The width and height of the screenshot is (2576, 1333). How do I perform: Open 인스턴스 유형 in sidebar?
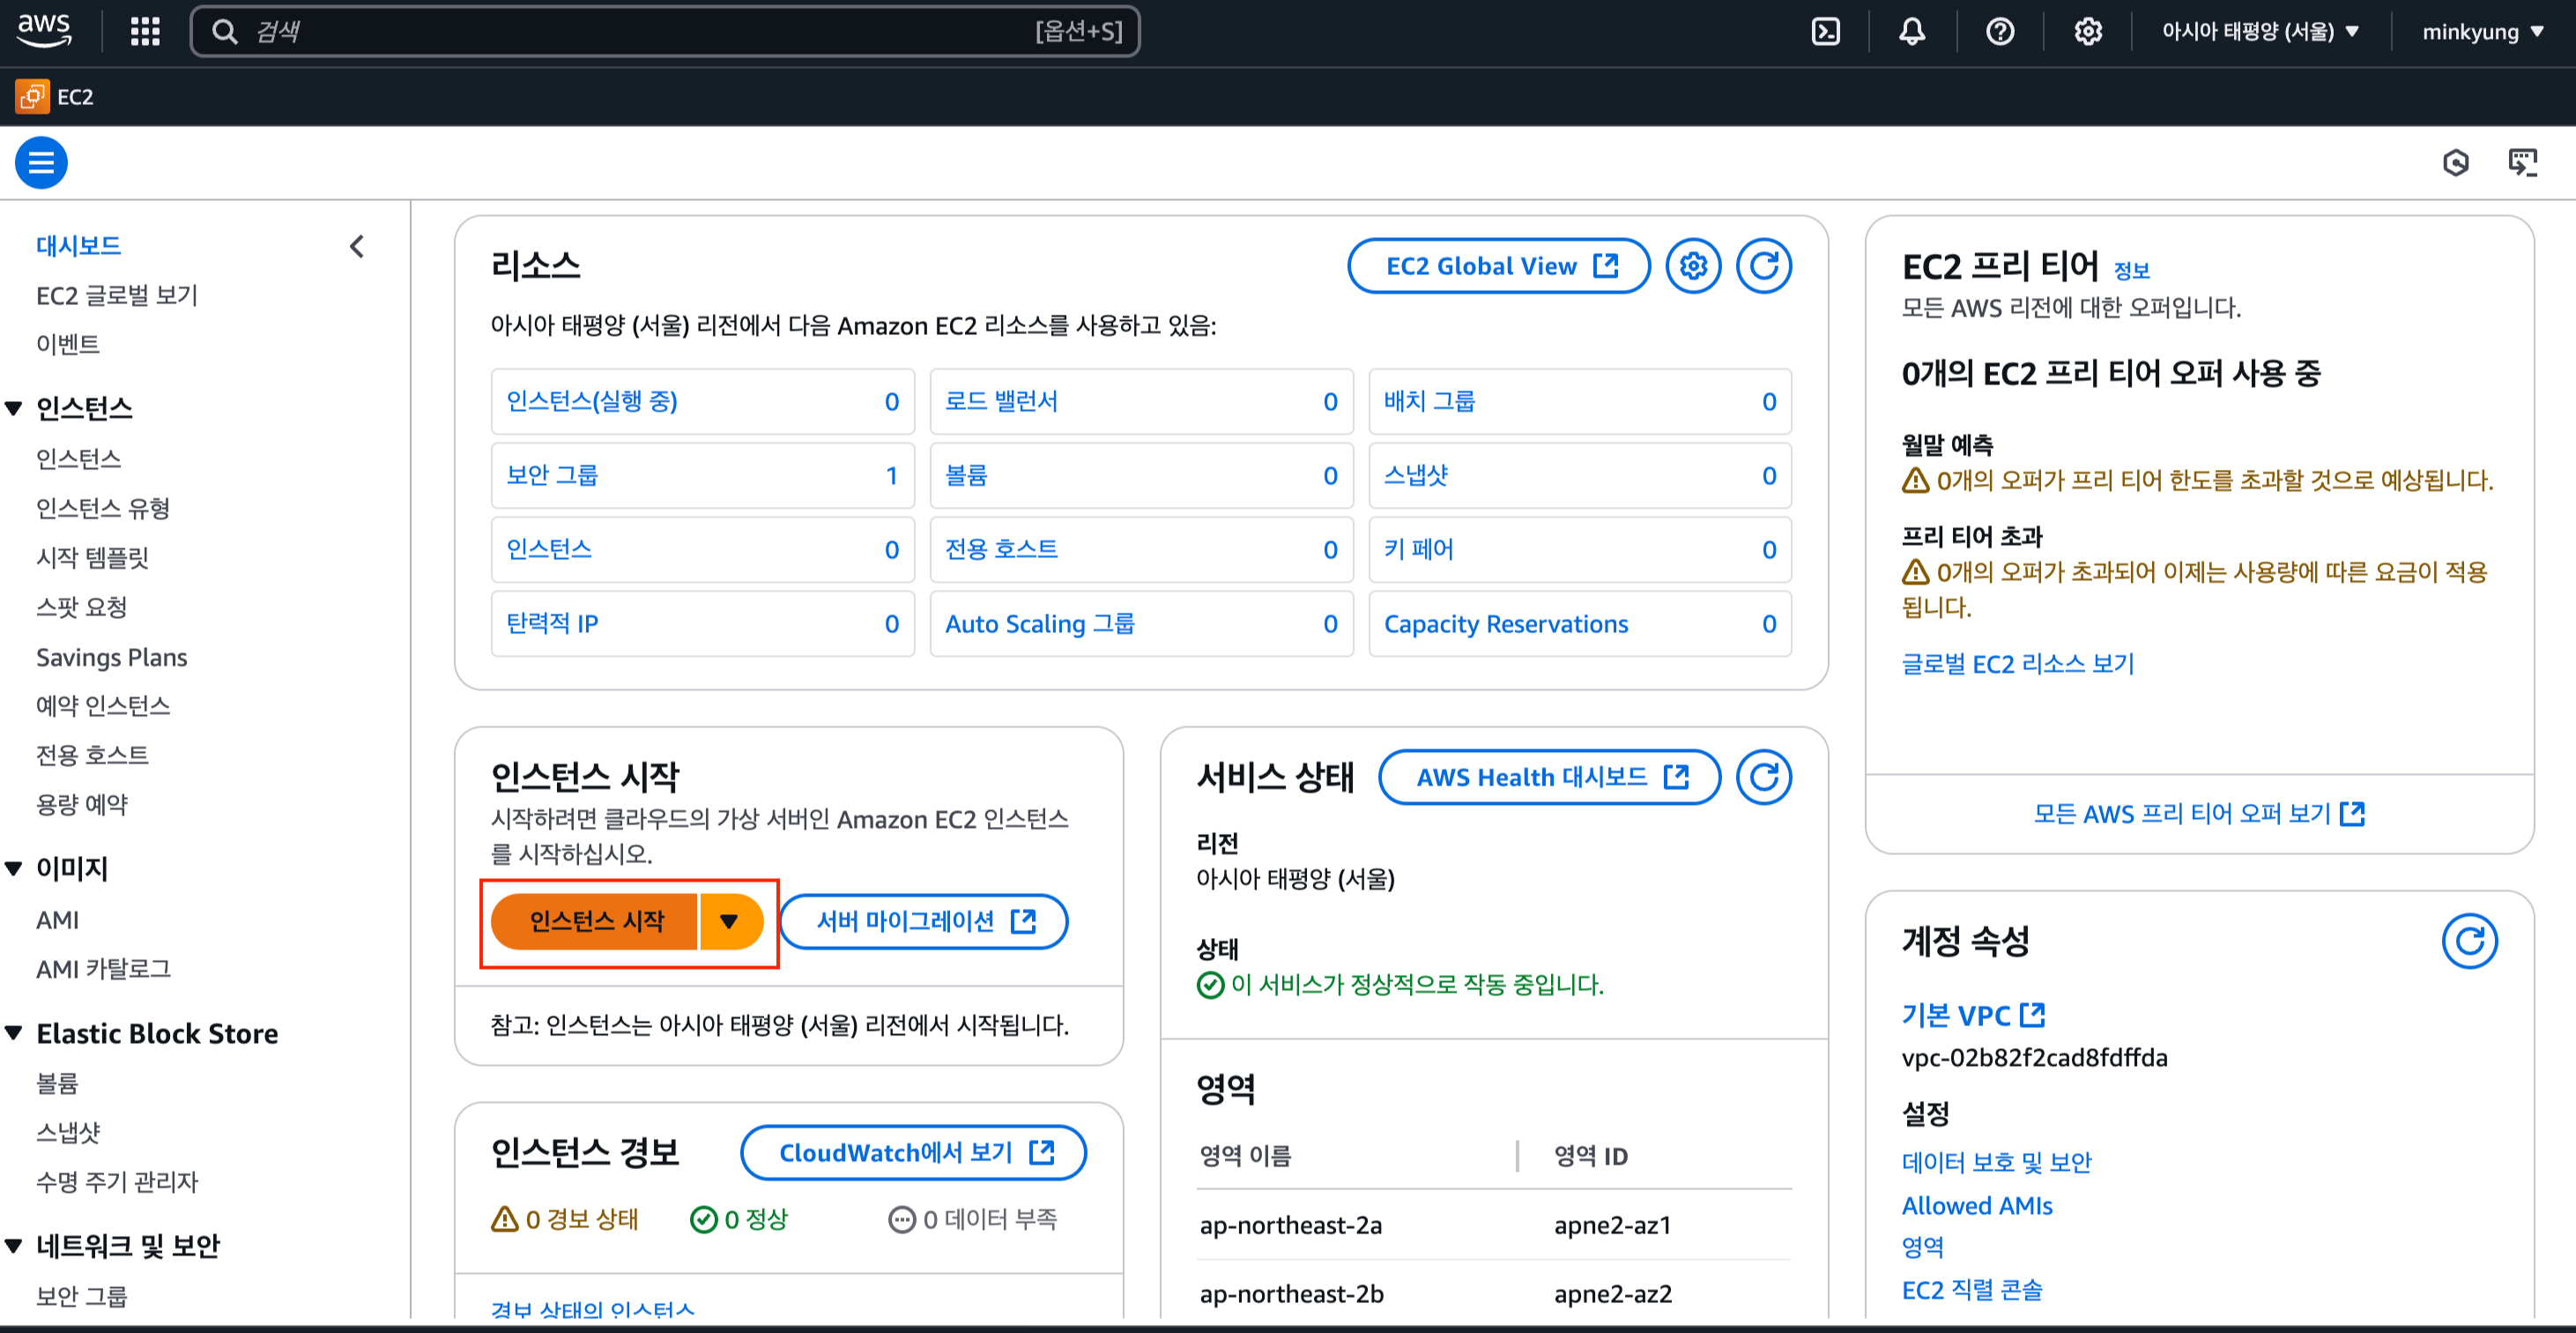tap(103, 508)
